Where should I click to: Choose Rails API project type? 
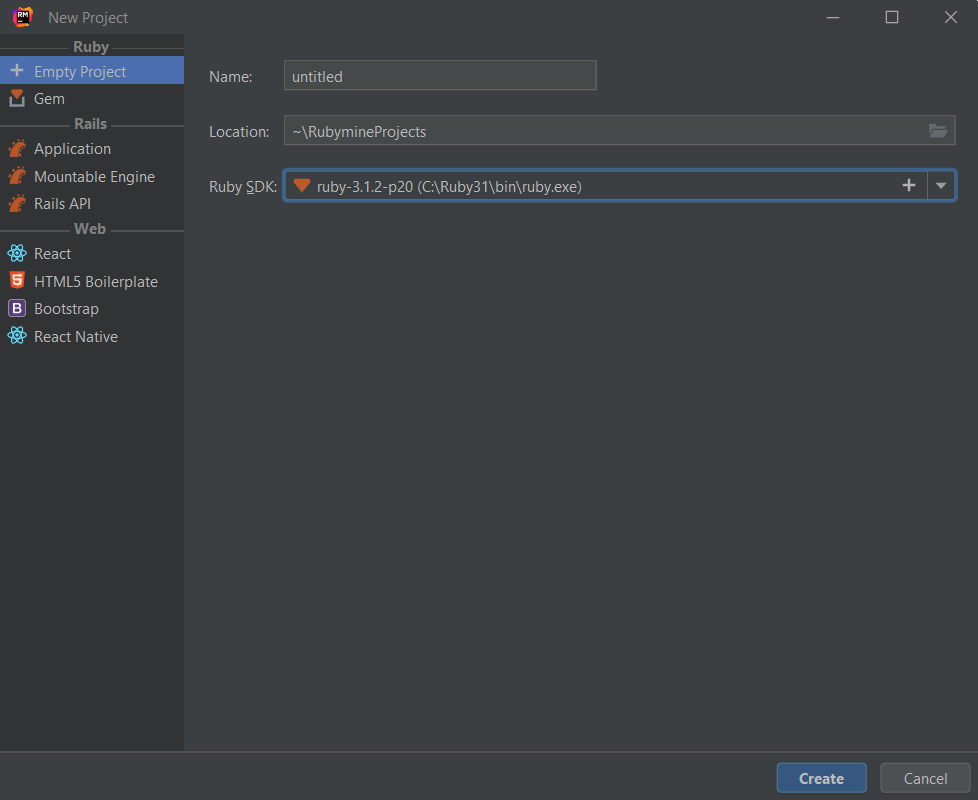(x=92, y=203)
